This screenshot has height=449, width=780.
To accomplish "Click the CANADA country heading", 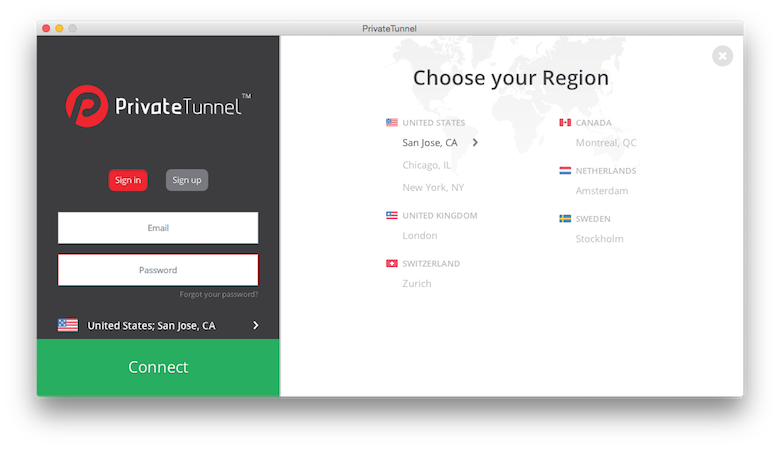I will [x=593, y=123].
